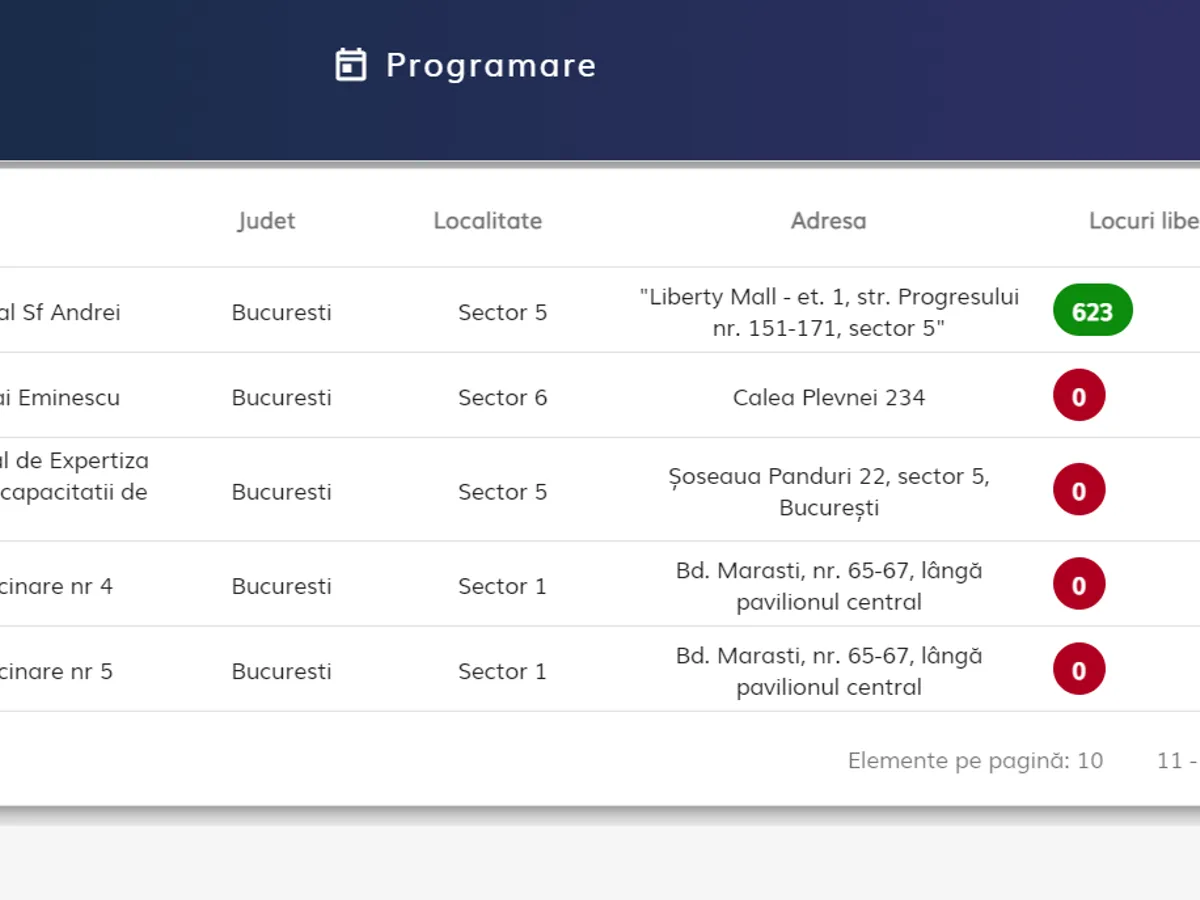The height and width of the screenshot is (900, 1200).
Task: Select the Sector 6 locality cell
Action: [502, 398]
